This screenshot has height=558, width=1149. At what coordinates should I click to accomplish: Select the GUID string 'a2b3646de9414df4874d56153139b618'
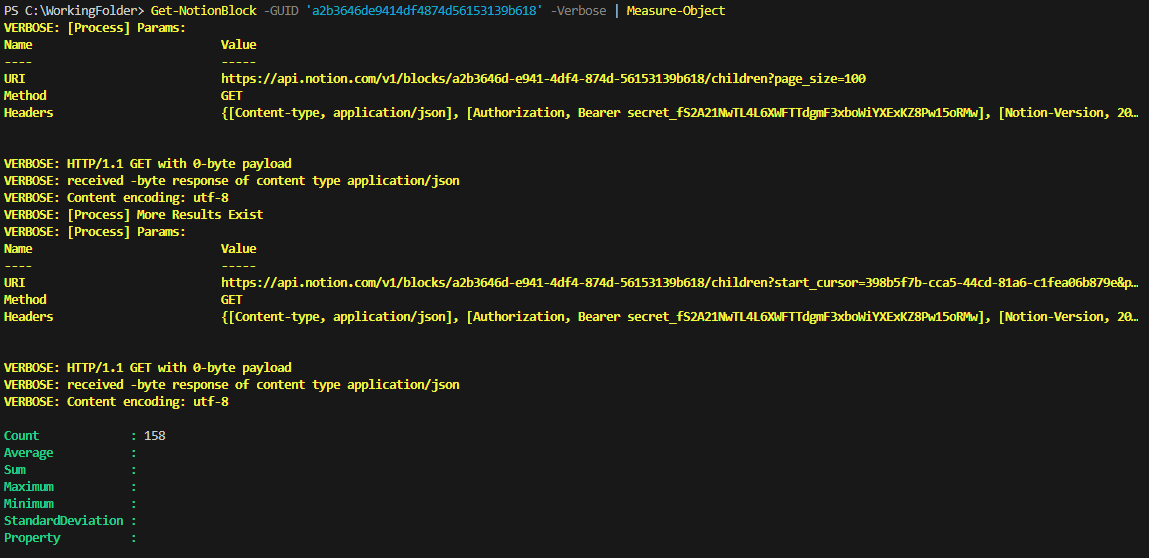pyautogui.click(x=425, y=11)
